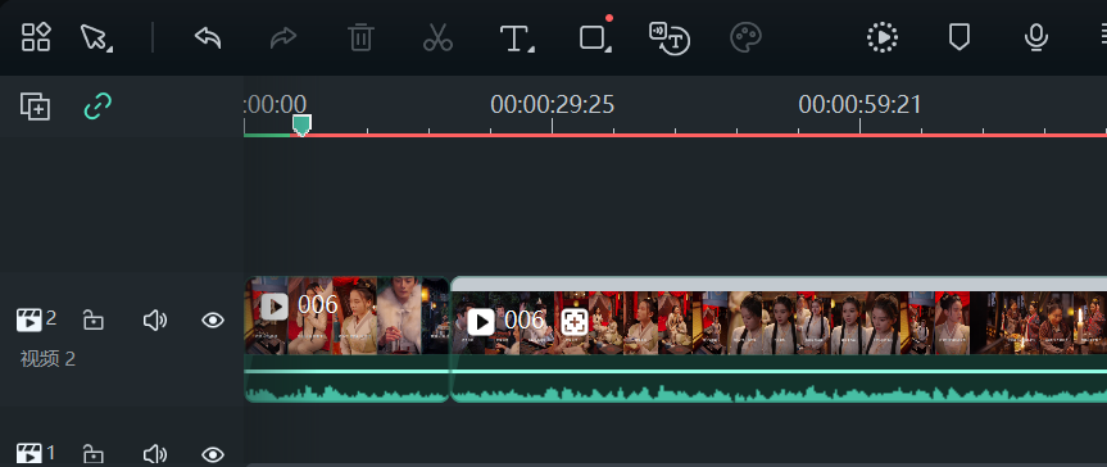The height and width of the screenshot is (467, 1107).
Task: Click the audio waveform of first 006 clip
Action: coord(347,393)
